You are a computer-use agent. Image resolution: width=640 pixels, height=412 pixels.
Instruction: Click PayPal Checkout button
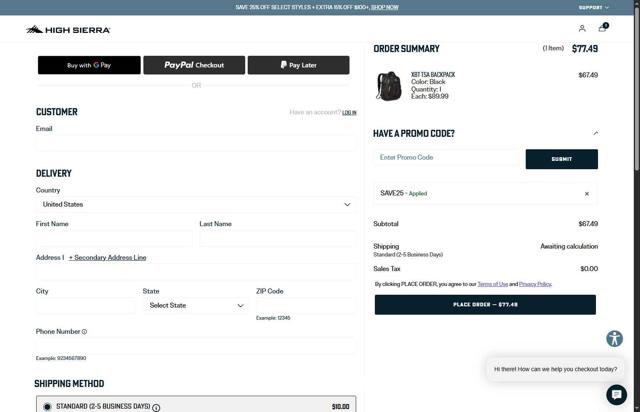click(194, 65)
